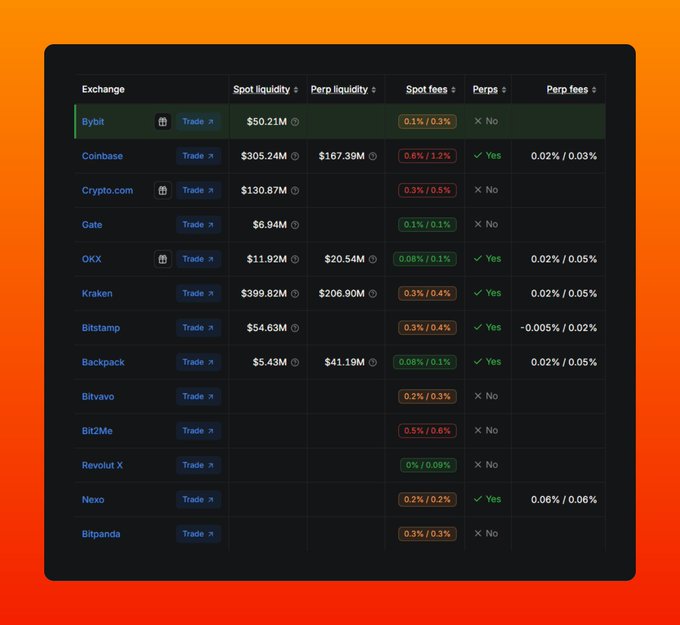This screenshot has height=625, width=680.
Task: Click the Trade button for Backpack
Action: [x=198, y=362]
